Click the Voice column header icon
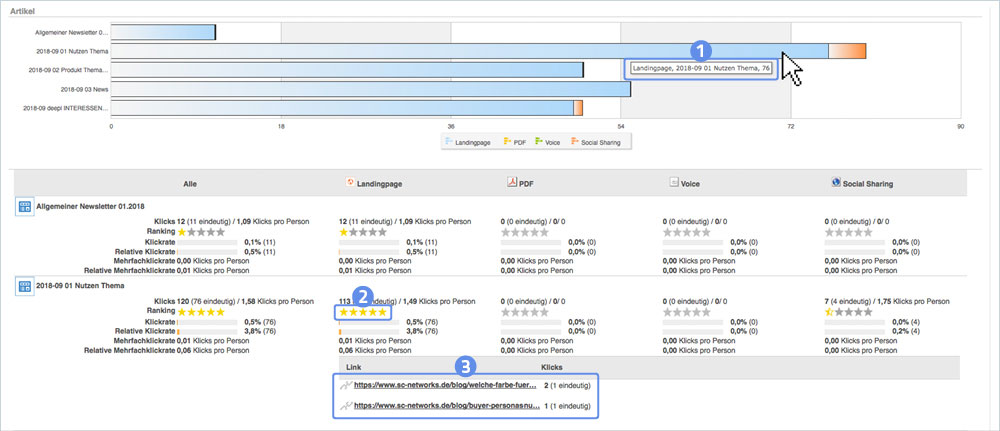1000x431 pixels. click(673, 184)
